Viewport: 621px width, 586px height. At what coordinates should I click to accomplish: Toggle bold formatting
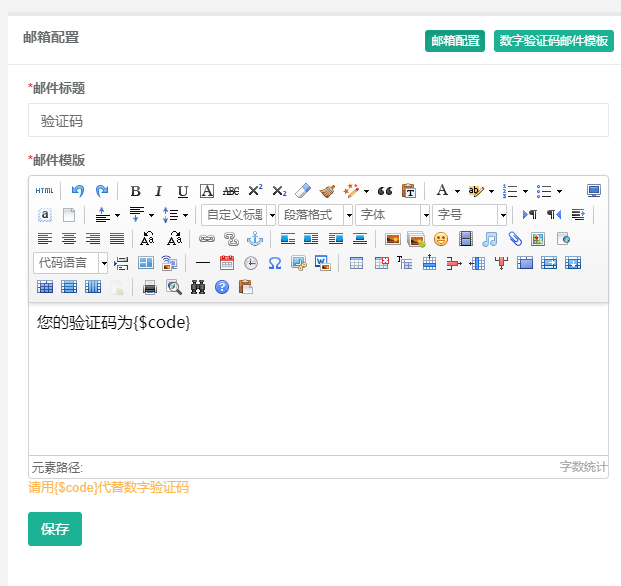coord(135,191)
